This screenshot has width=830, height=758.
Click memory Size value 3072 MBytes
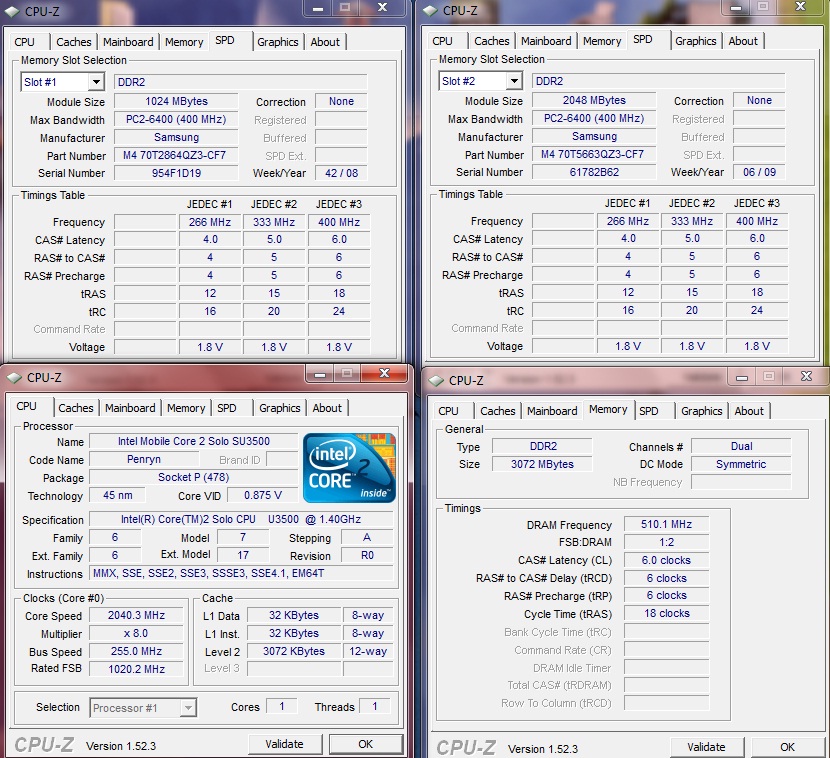click(542, 464)
